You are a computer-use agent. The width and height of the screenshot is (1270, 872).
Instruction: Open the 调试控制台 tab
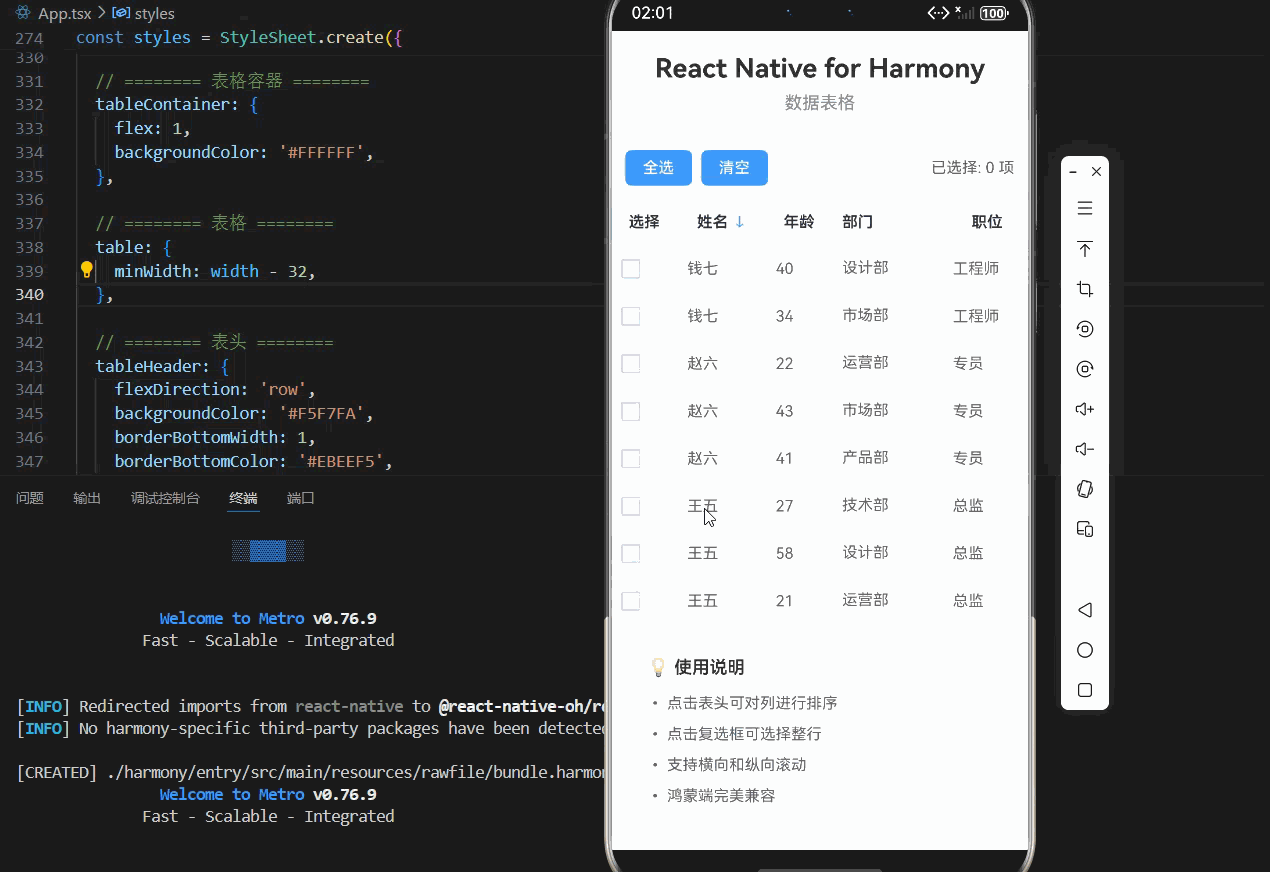click(165, 498)
